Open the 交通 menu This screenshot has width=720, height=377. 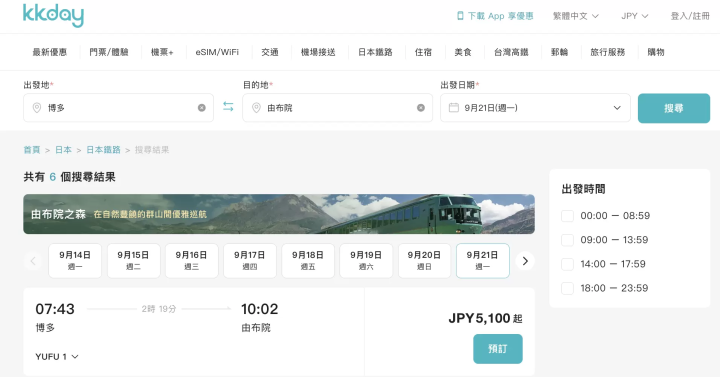pyautogui.click(x=270, y=52)
